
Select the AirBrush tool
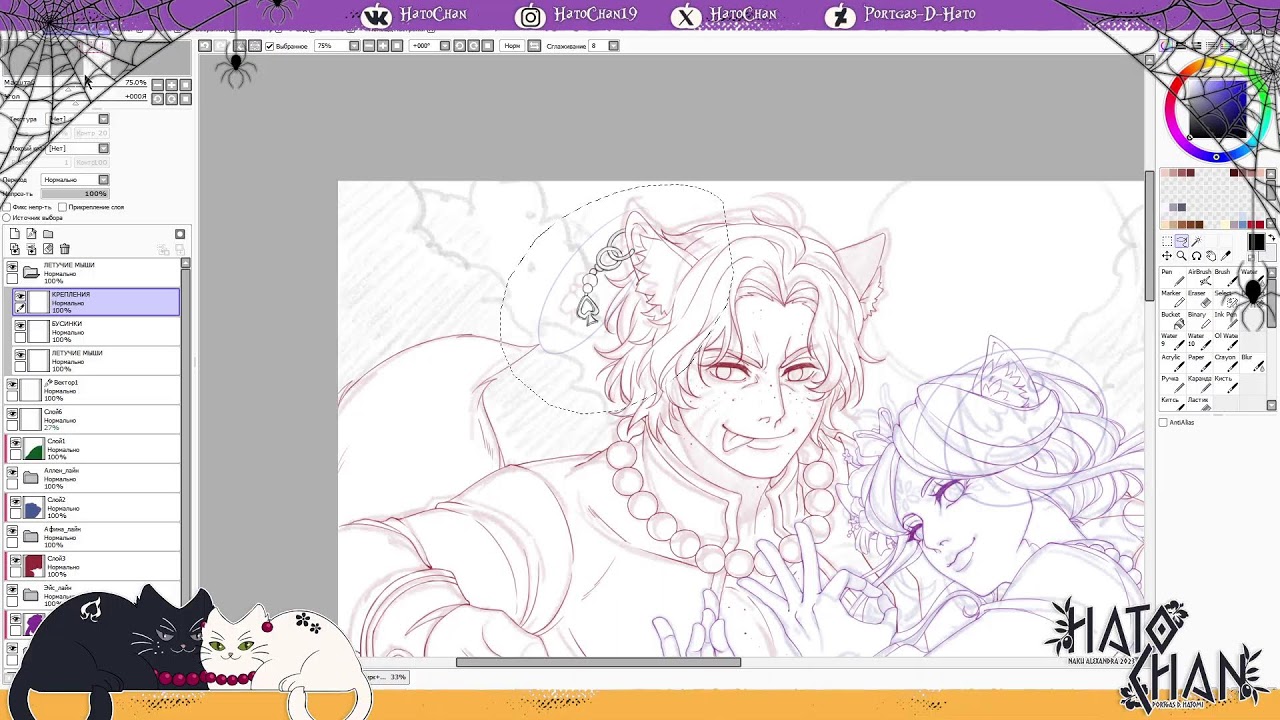pyautogui.click(x=1198, y=277)
